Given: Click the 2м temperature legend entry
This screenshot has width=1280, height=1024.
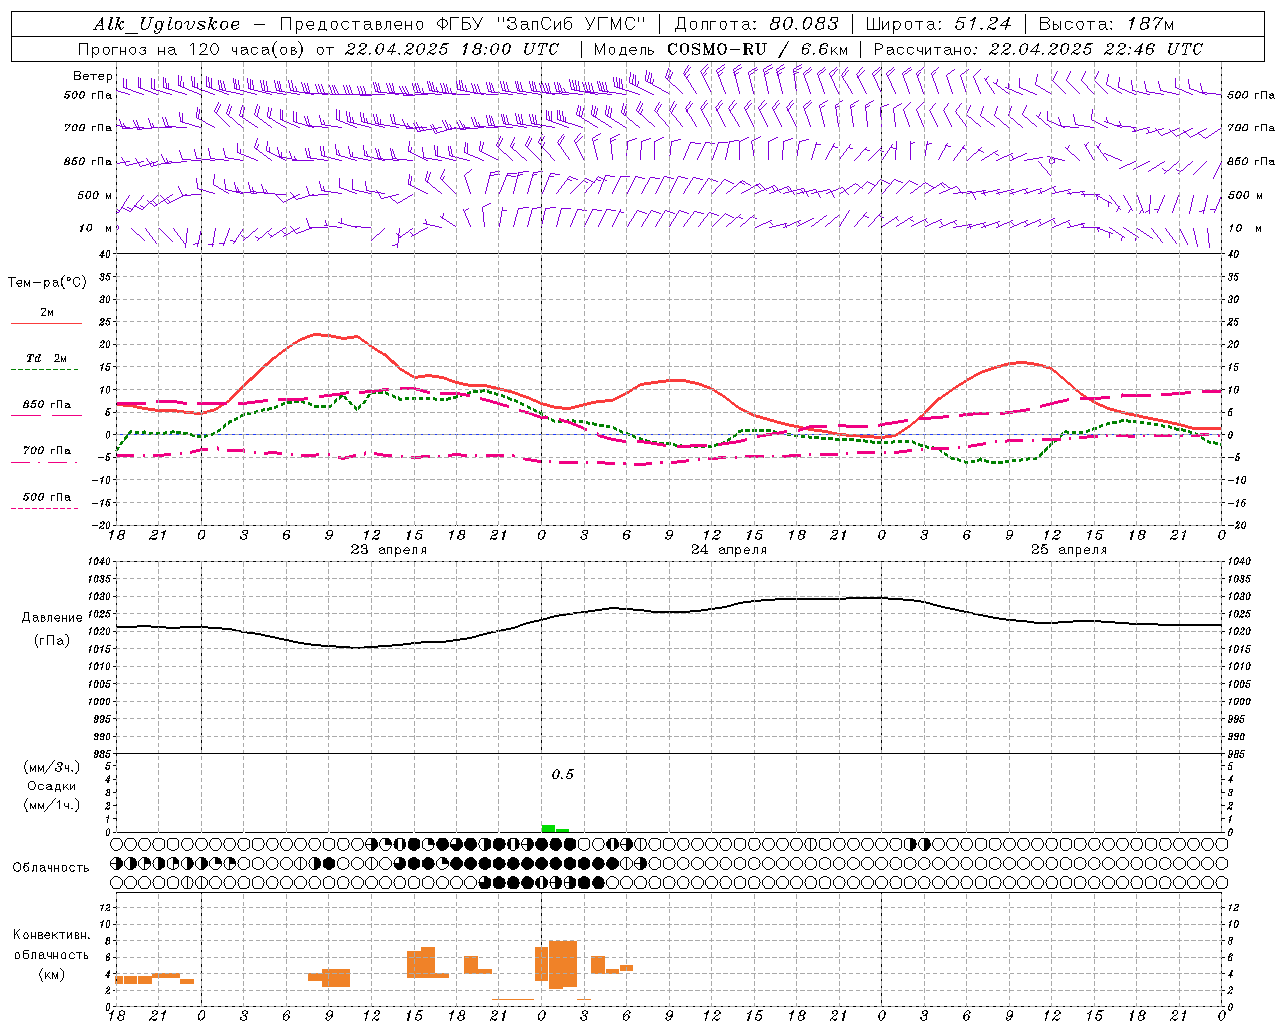Looking at the screenshot, I should [47, 313].
